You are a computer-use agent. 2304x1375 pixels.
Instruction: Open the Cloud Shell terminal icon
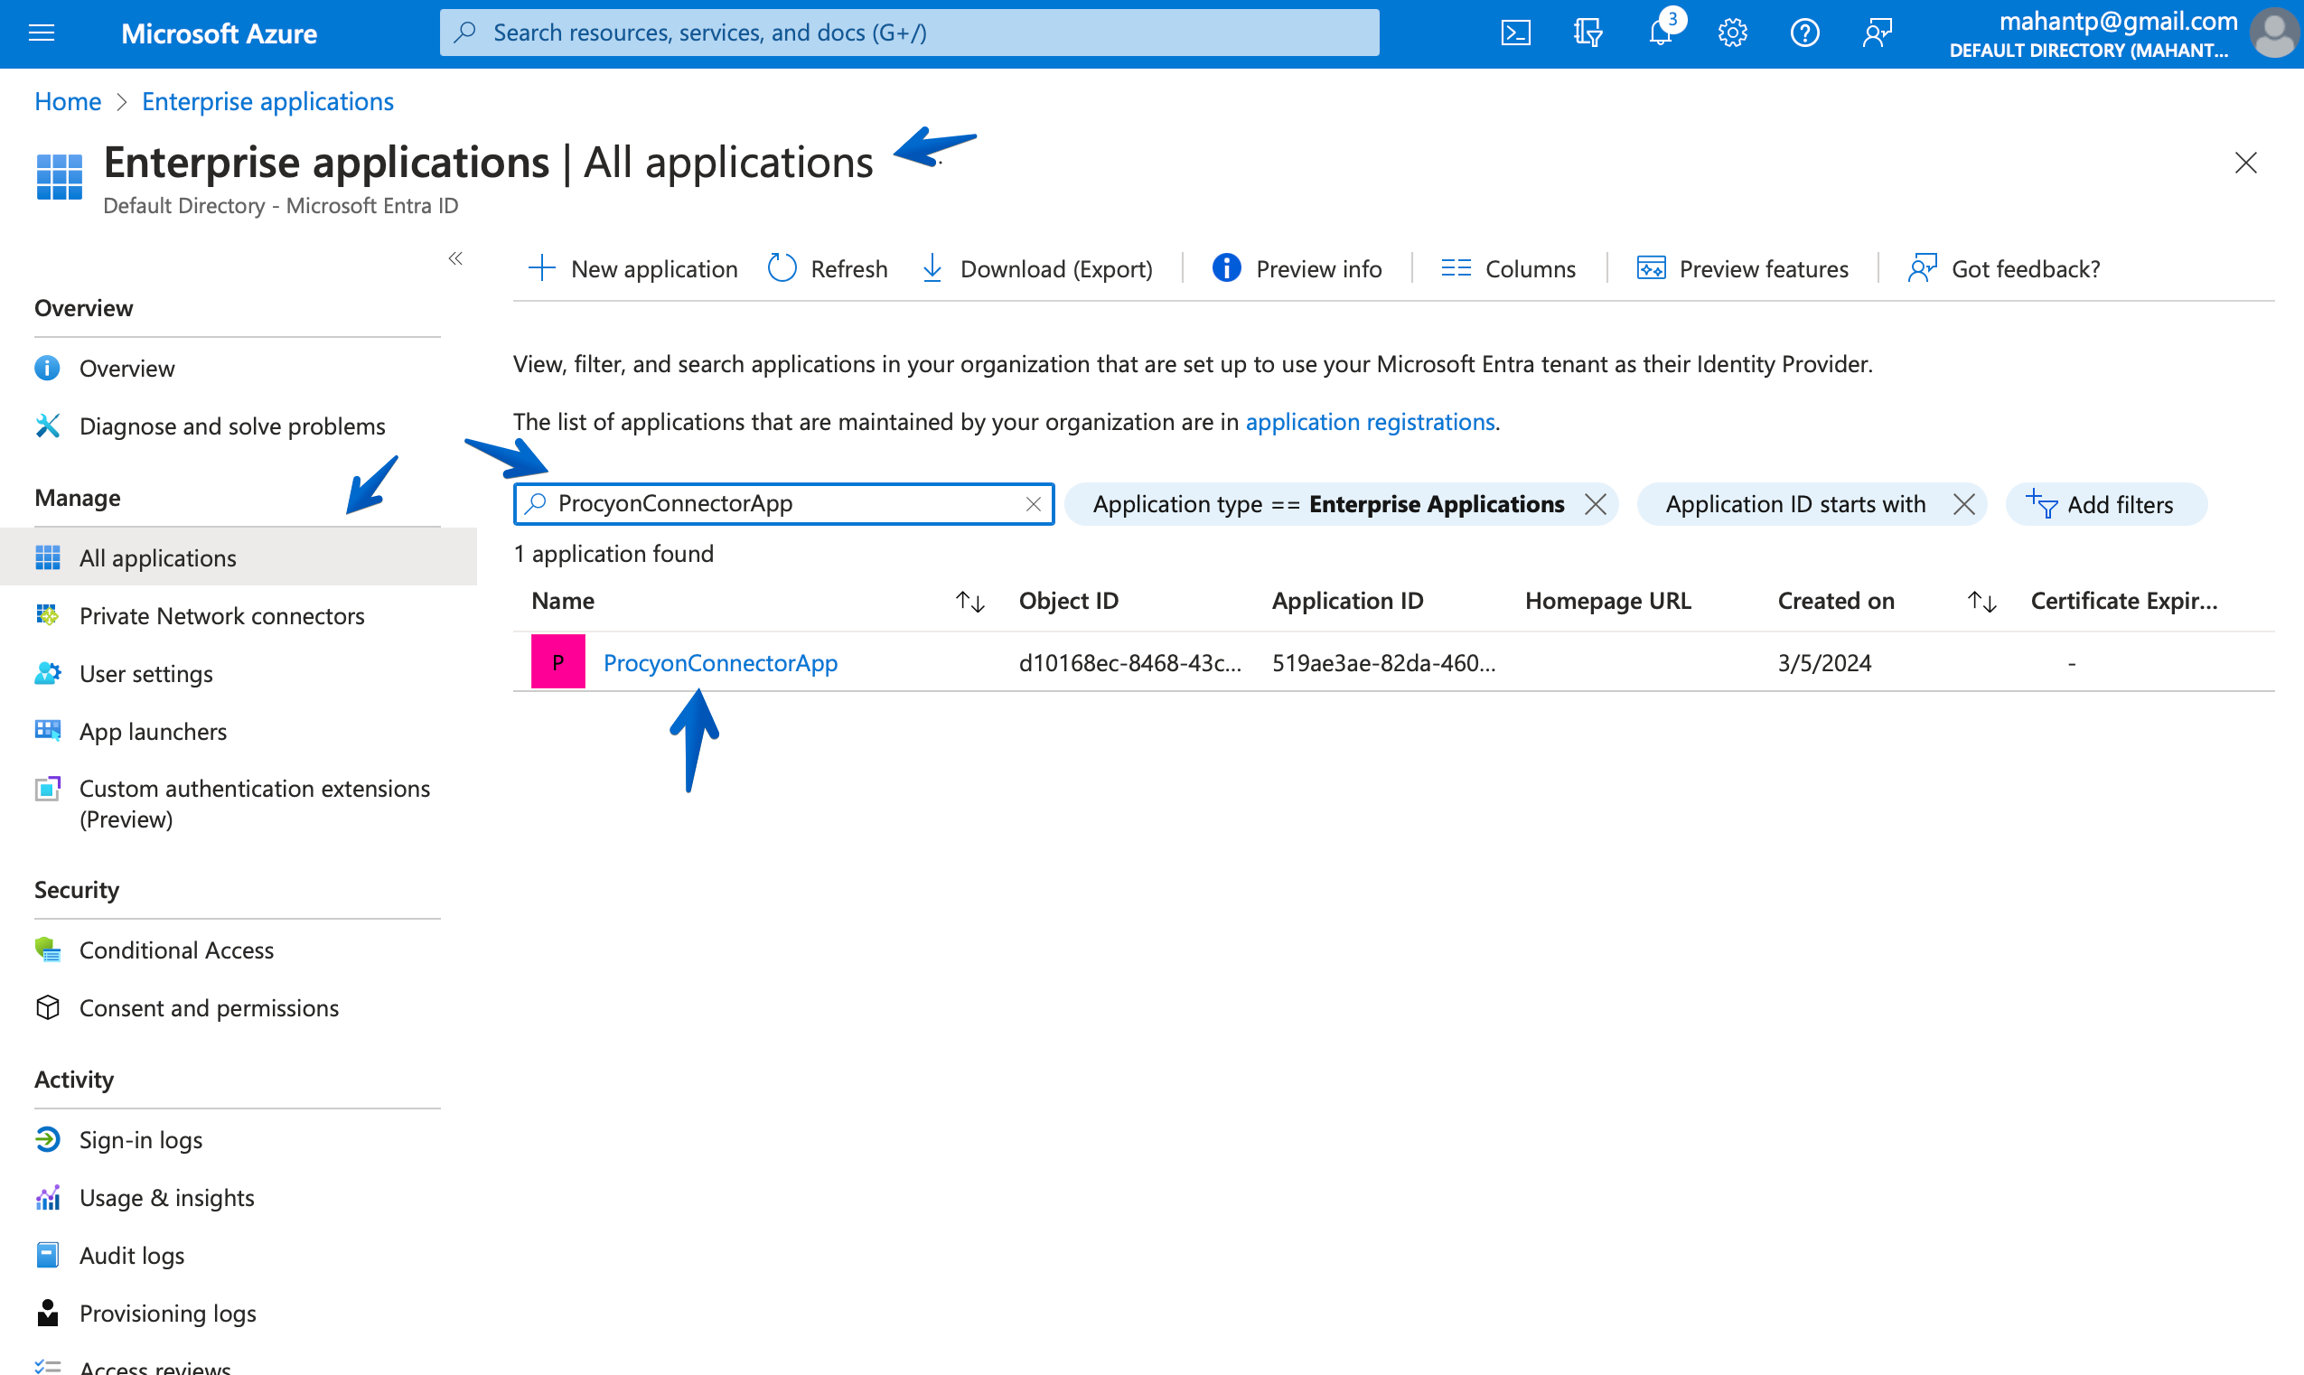coord(1515,31)
